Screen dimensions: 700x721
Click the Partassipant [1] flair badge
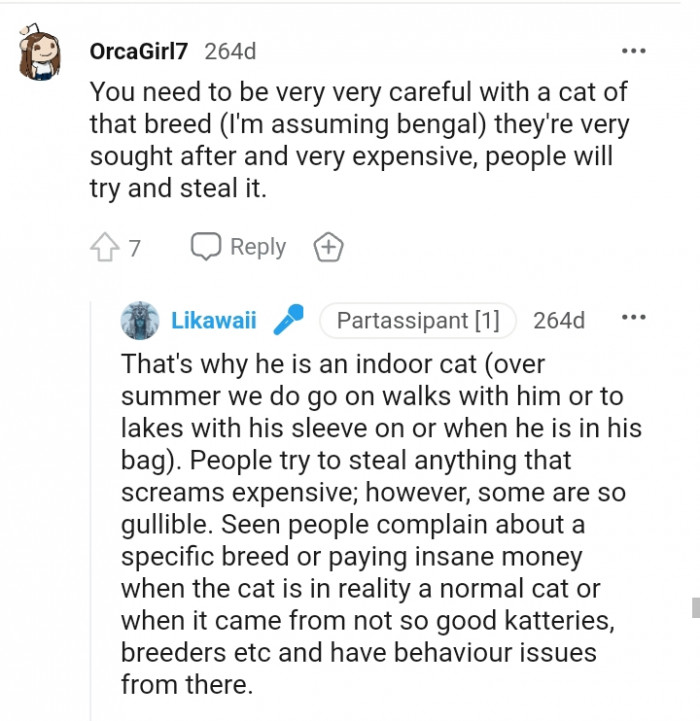coord(418,320)
